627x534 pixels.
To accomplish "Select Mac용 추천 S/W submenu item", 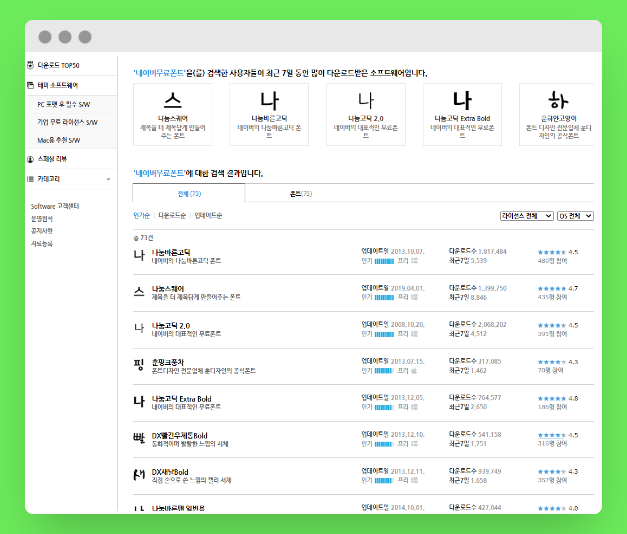I will tap(59, 140).
